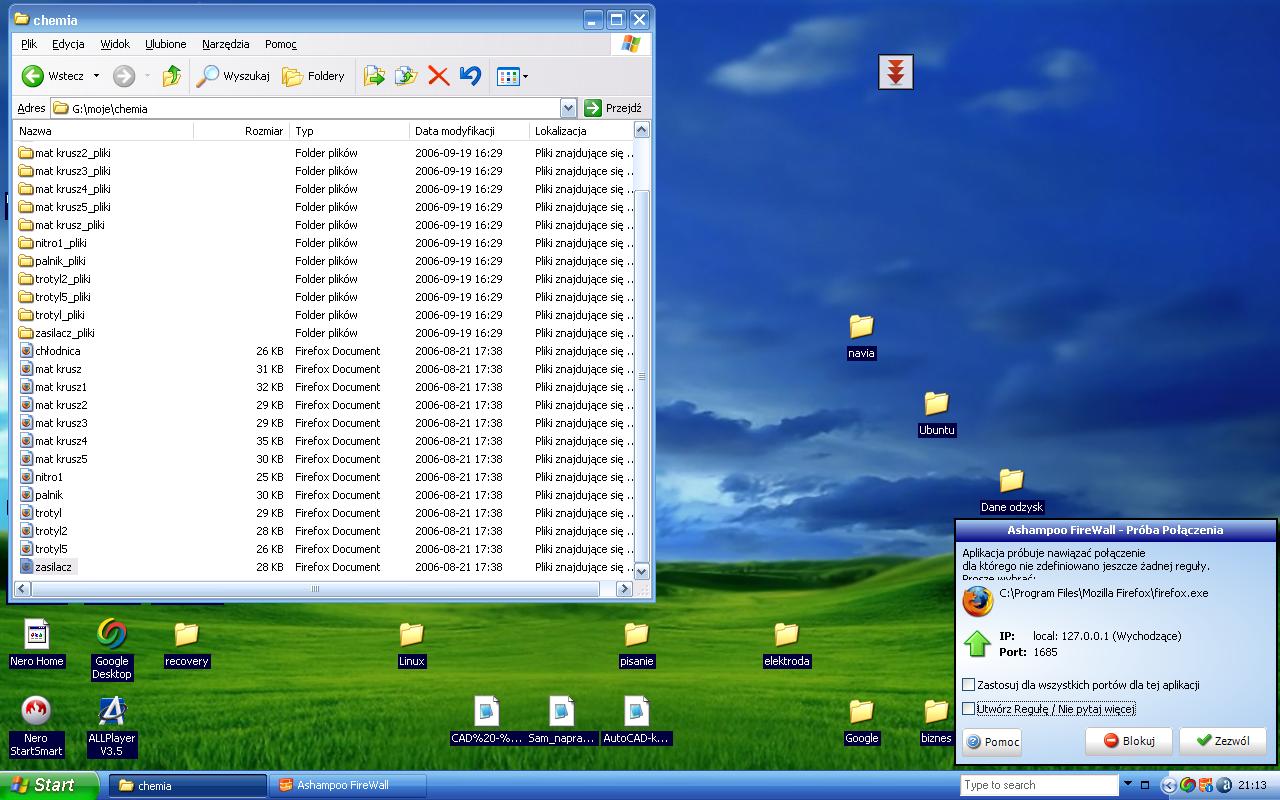Click the Forward navigation arrow icon
The height and width of the screenshot is (800, 1280).
coord(124,76)
